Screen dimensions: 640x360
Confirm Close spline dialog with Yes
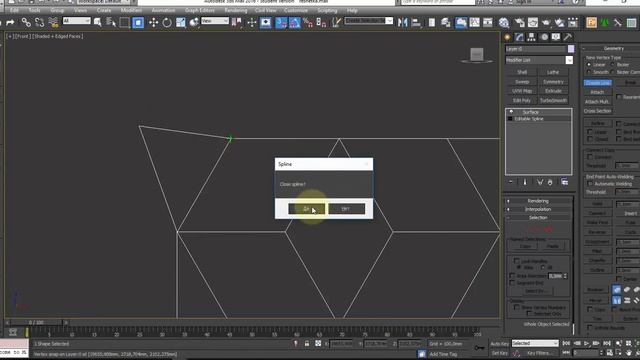tap(307, 209)
